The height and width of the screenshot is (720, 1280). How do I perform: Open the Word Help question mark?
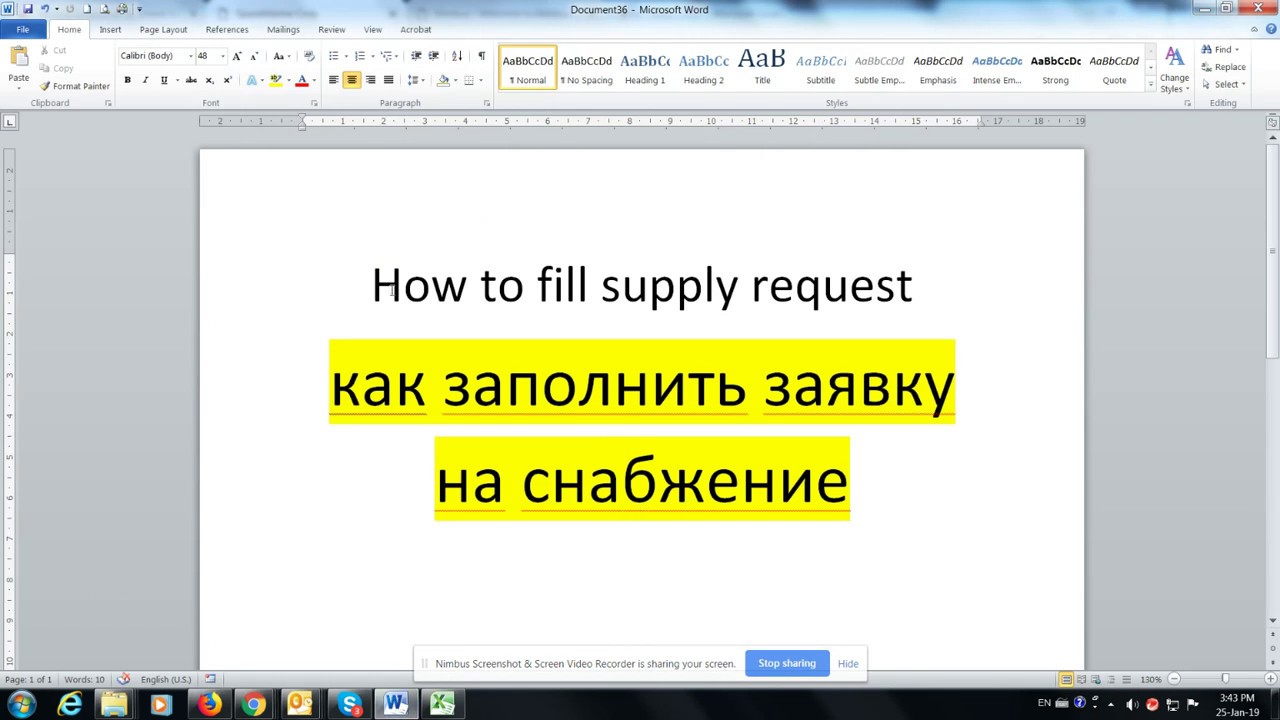(x=1272, y=29)
